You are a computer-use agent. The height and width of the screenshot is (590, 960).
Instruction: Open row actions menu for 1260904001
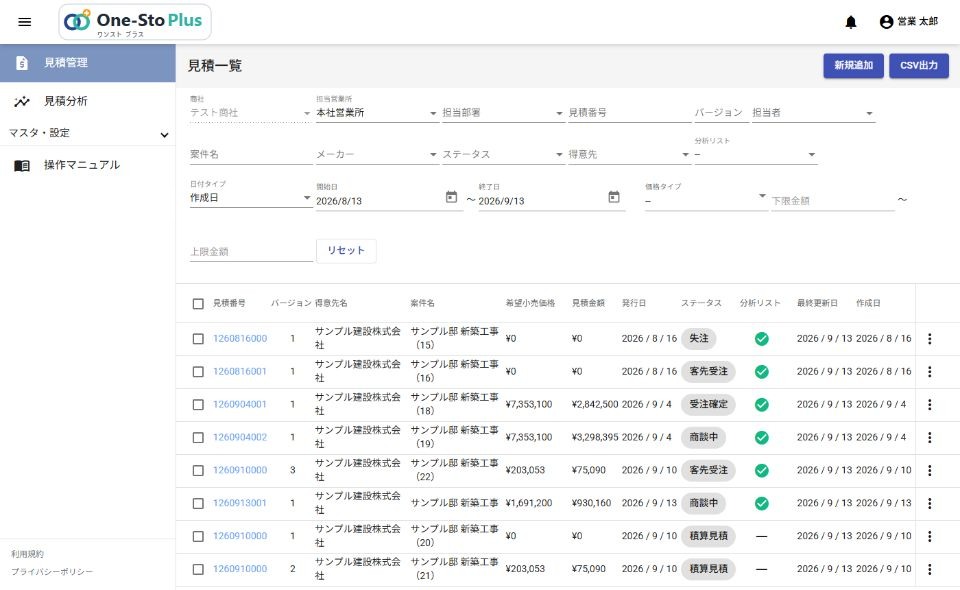pyautogui.click(x=929, y=405)
